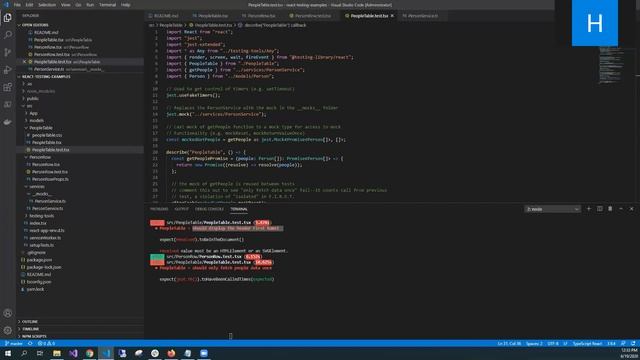Collapse the Open Editors section
640x360 pixels.
coord(35,25)
